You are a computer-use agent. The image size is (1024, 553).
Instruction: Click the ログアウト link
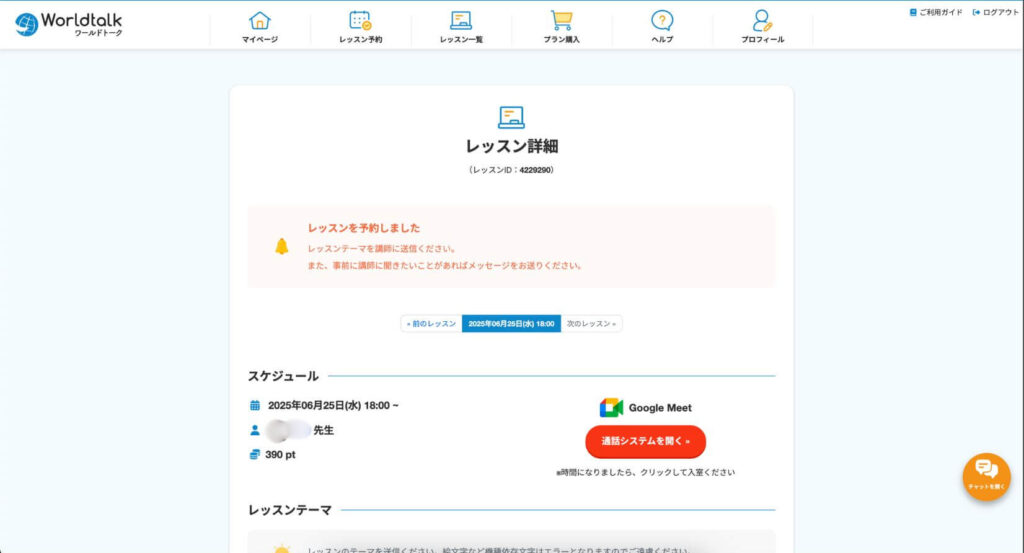pyautogui.click(x=995, y=12)
